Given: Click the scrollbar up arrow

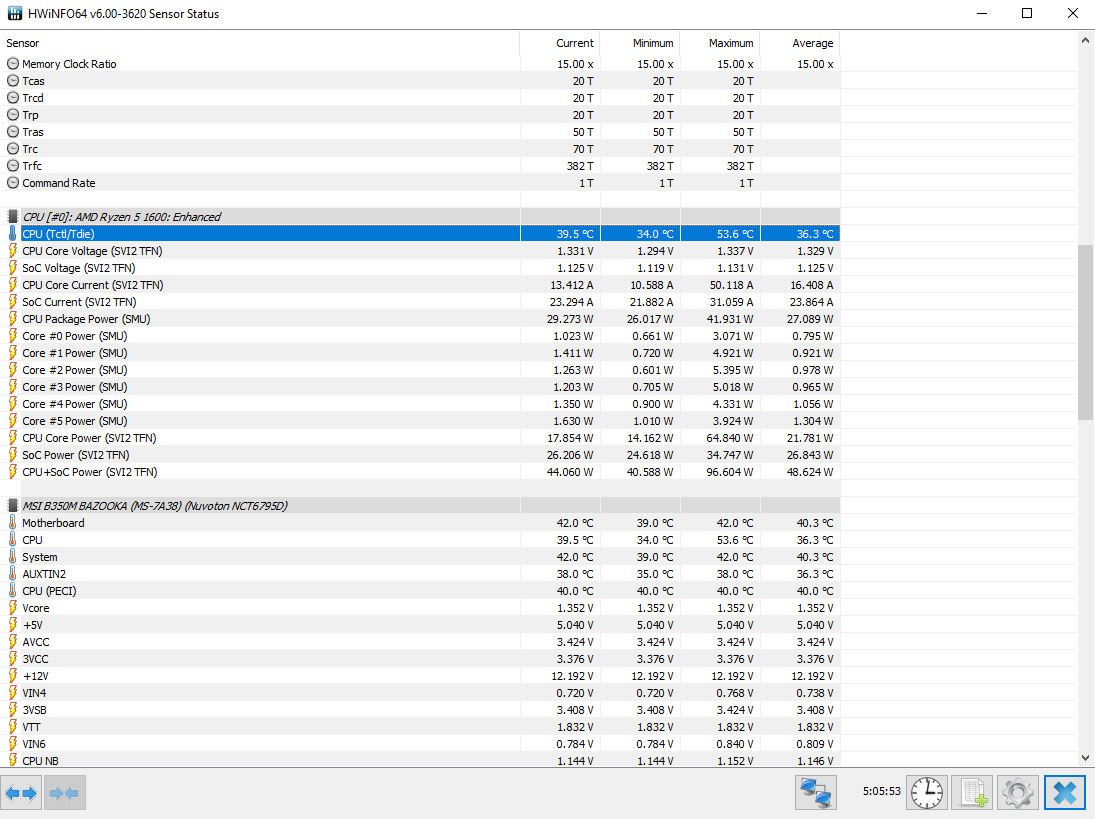Looking at the screenshot, I should (1085, 40).
